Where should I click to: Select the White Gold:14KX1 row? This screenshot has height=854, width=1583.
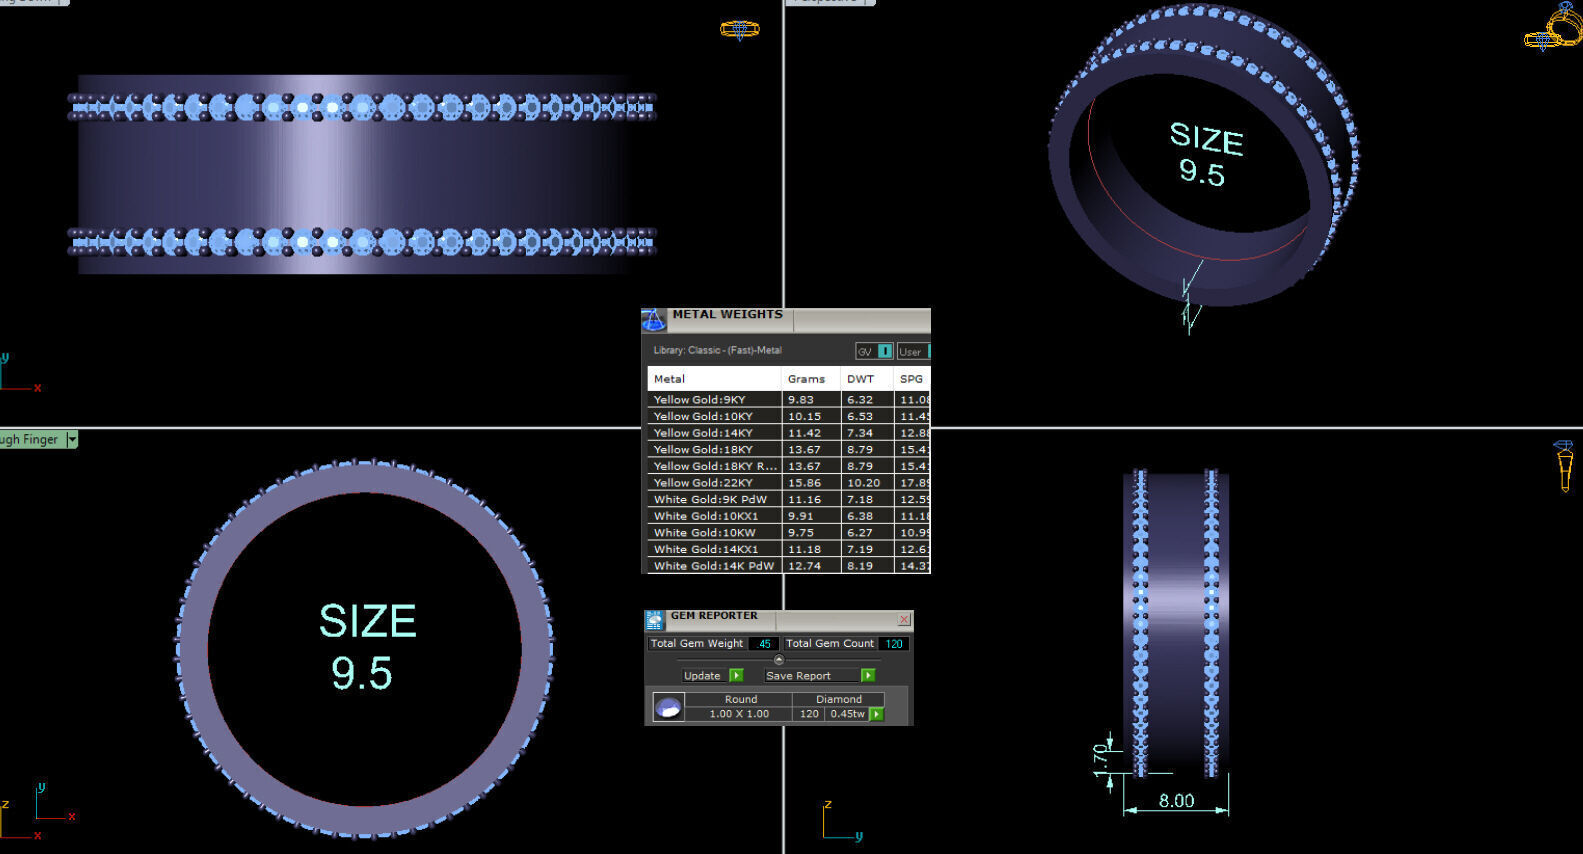point(789,549)
